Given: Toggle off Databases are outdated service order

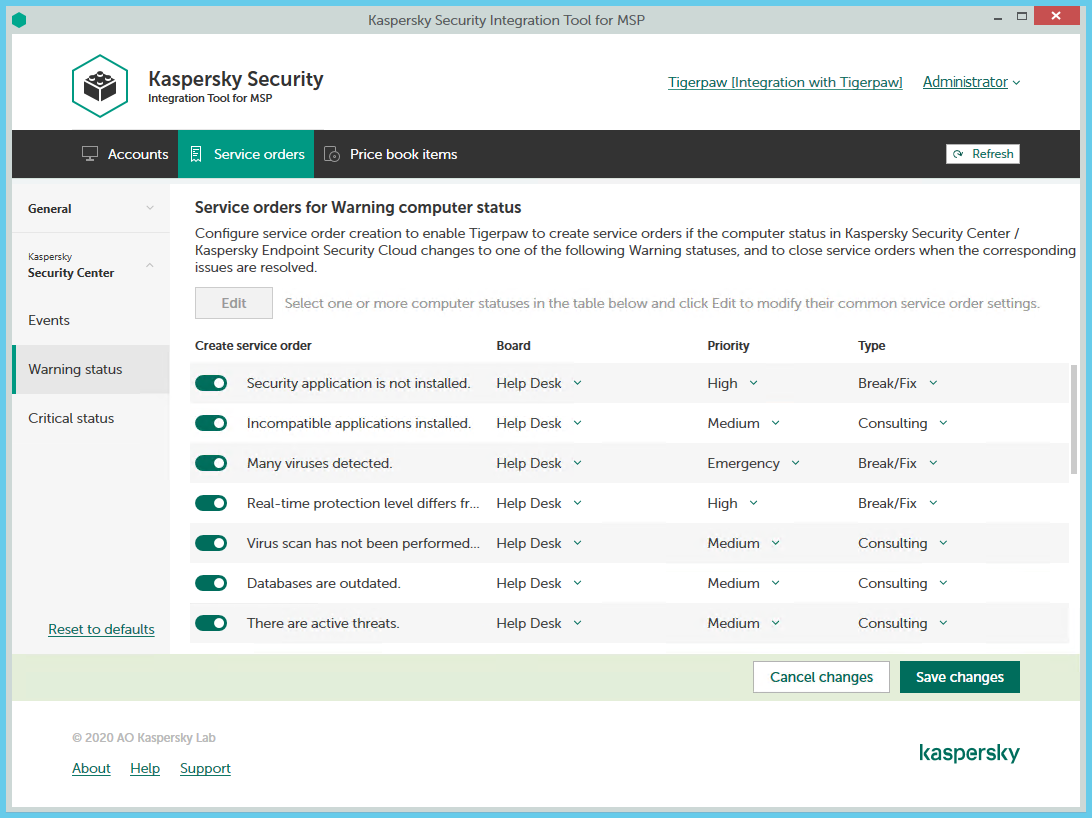Looking at the screenshot, I should [211, 583].
